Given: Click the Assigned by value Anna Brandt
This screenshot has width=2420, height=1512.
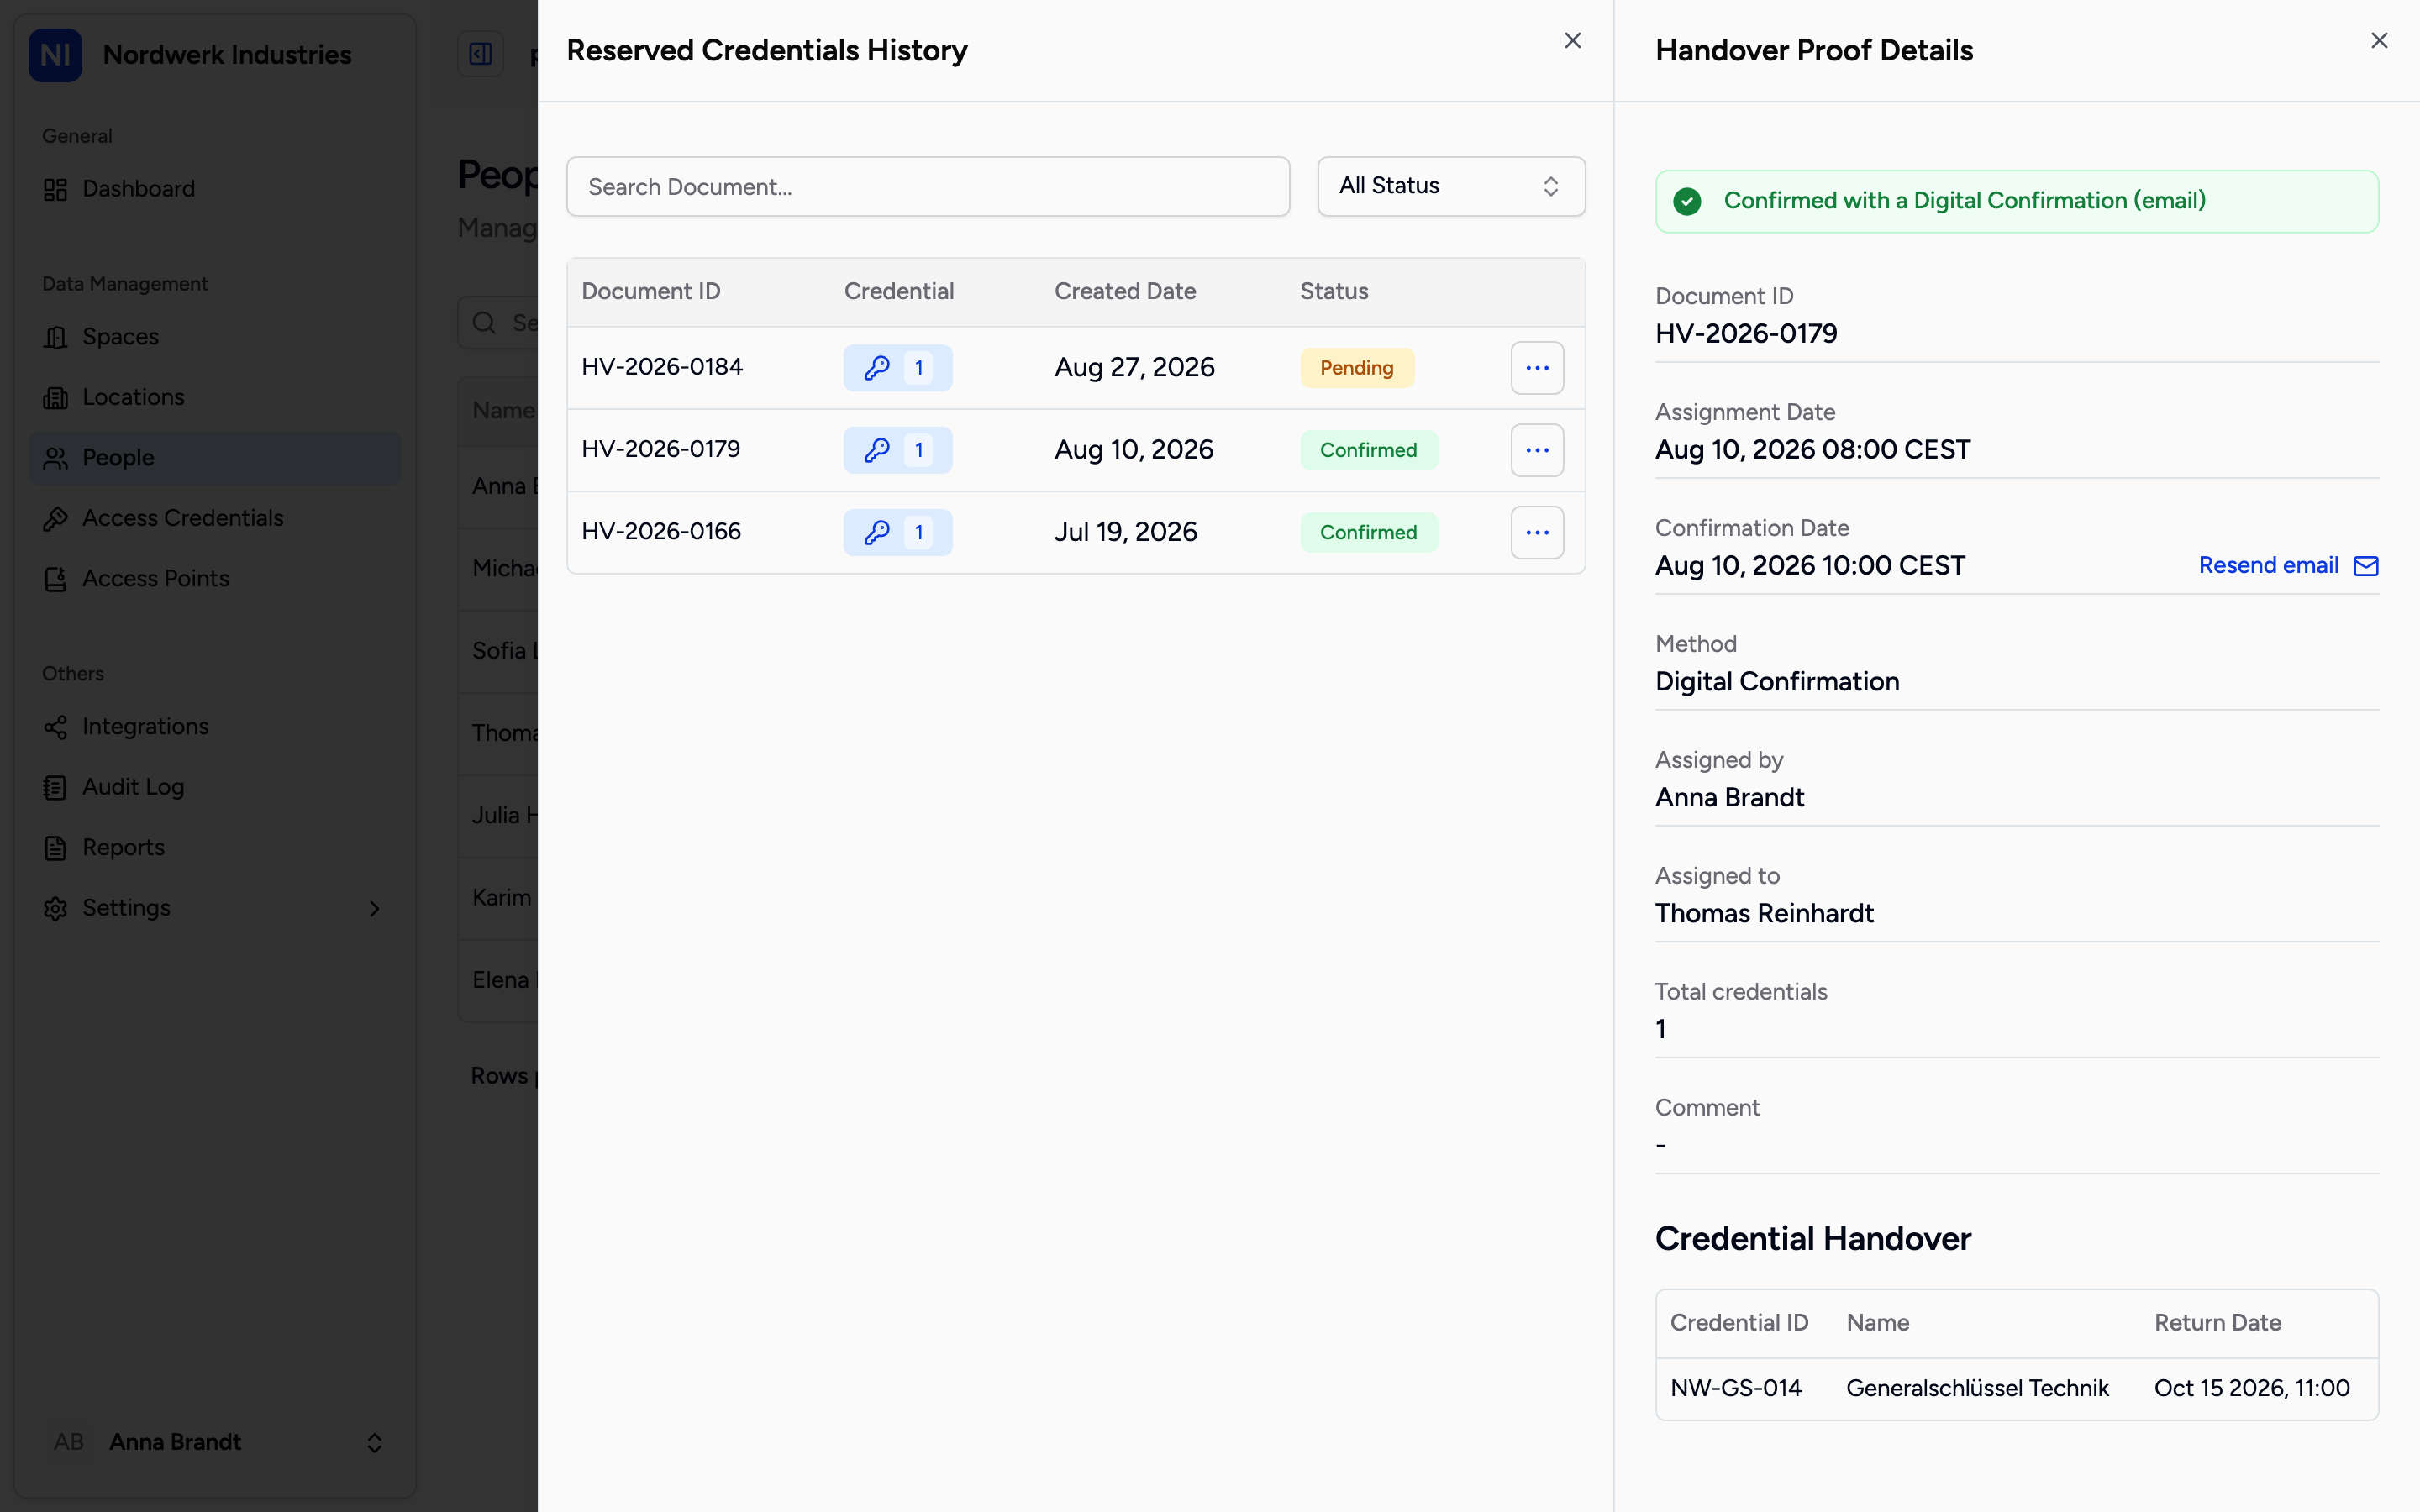Looking at the screenshot, I should pos(1730,798).
